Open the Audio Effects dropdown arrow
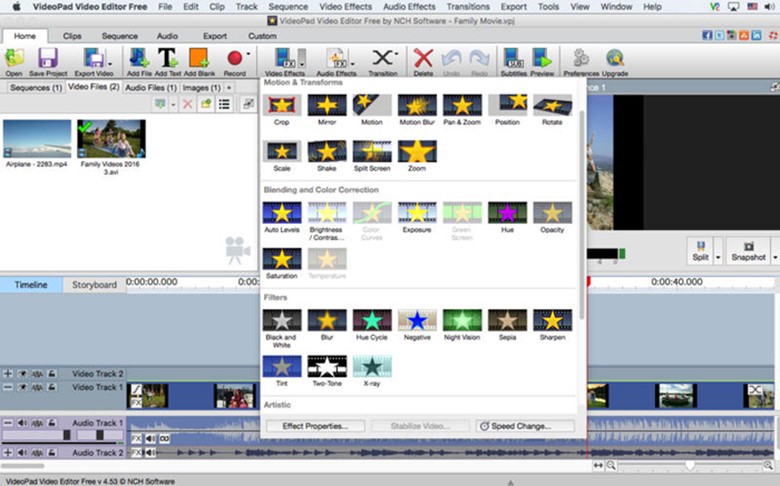The image size is (780, 486). click(352, 64)
